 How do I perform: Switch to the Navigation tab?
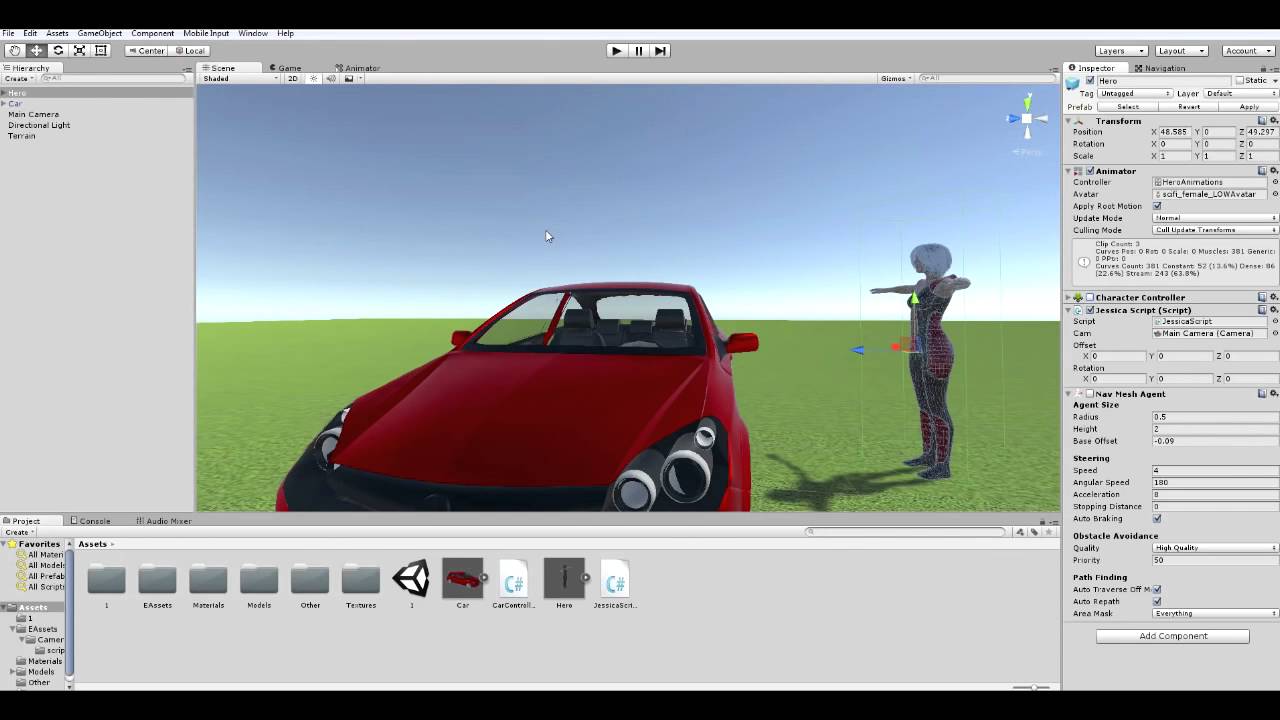coord(1160,68)
